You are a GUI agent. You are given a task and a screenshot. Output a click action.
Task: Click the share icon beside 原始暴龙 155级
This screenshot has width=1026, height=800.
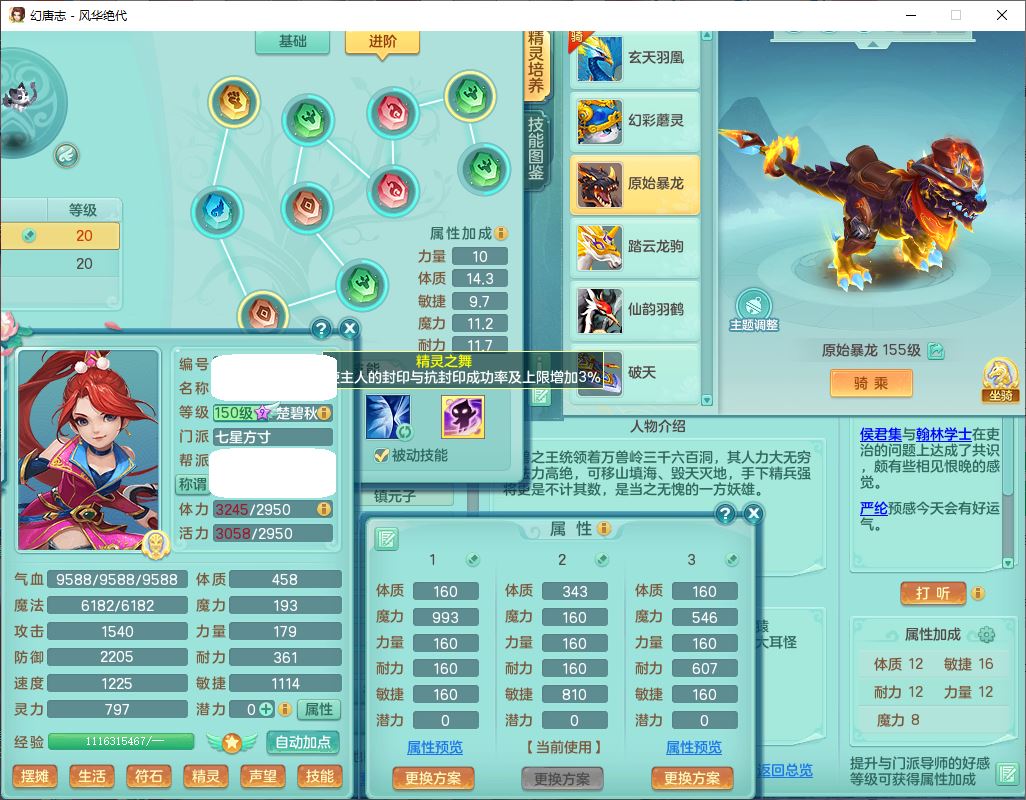[936, 351]
